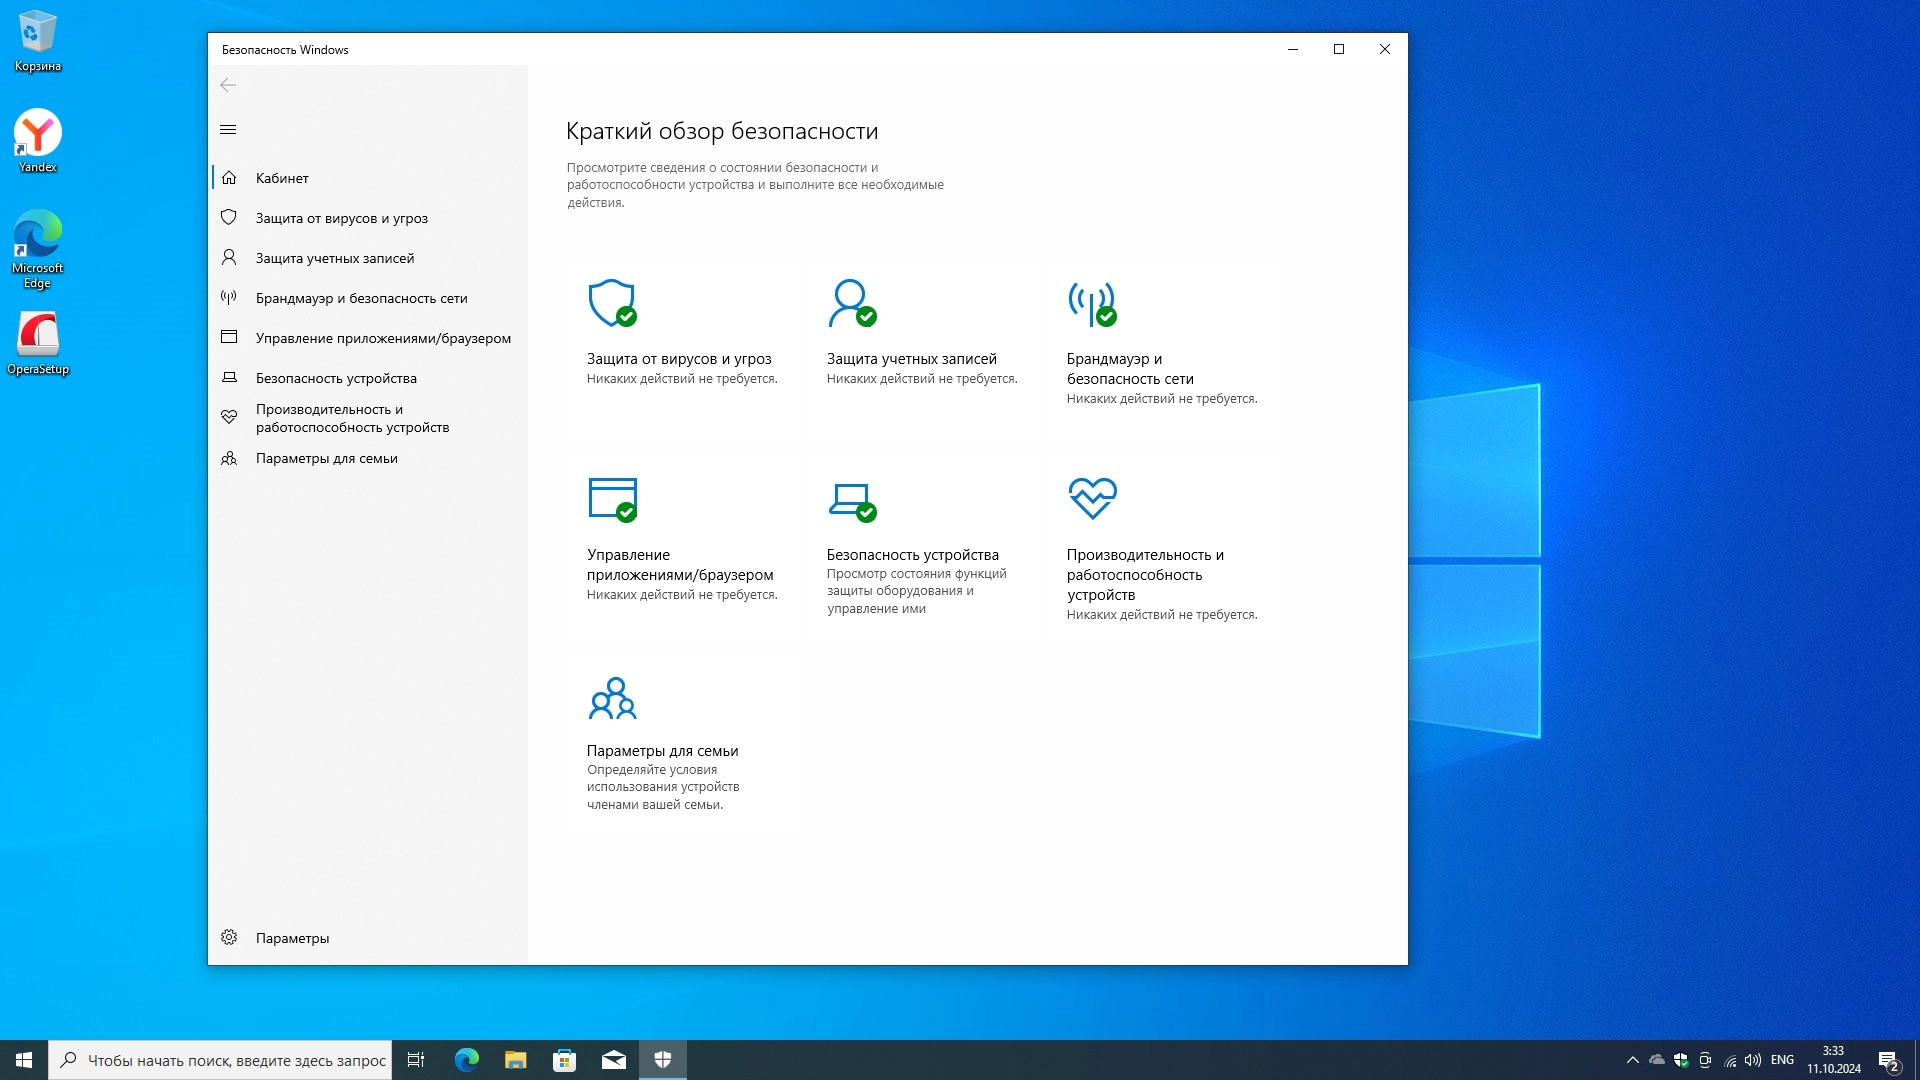Screen dimensions: 1920x1080
Task: Select Кабинет in the sidebar
Action: tap(282, 178)
